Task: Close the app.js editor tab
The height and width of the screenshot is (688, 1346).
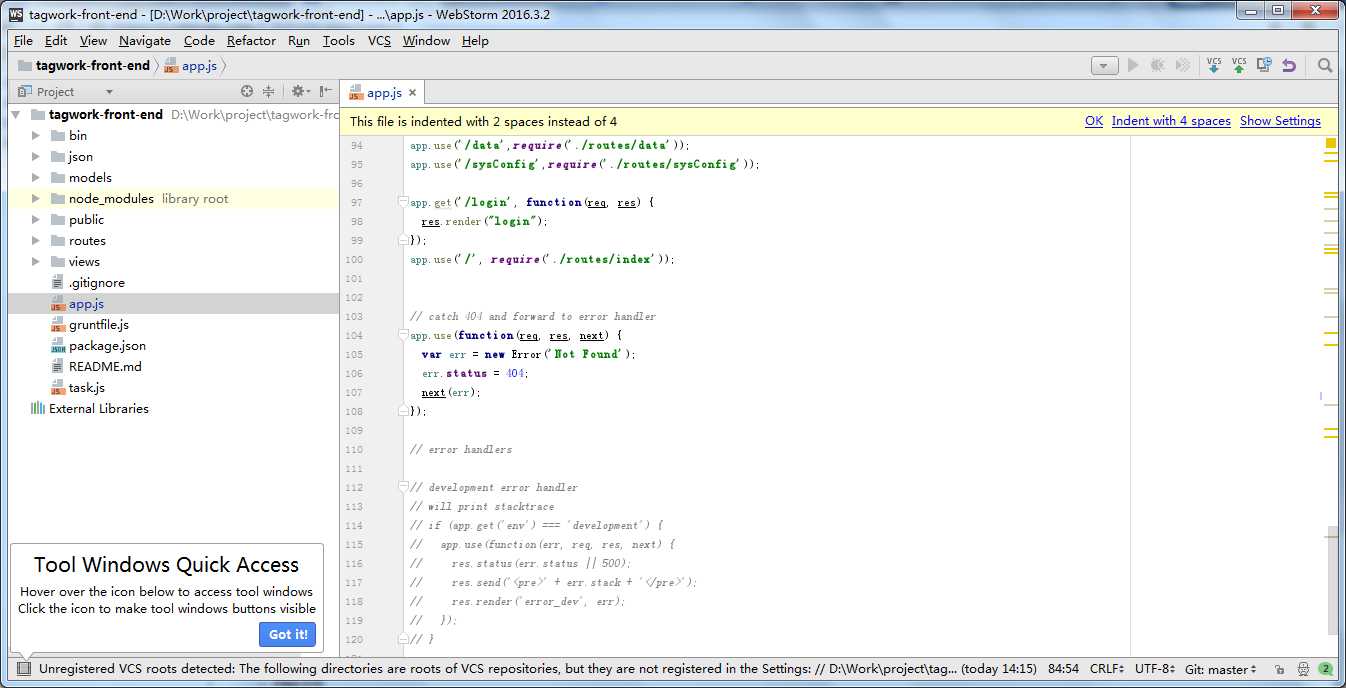Action: point(412,92)
